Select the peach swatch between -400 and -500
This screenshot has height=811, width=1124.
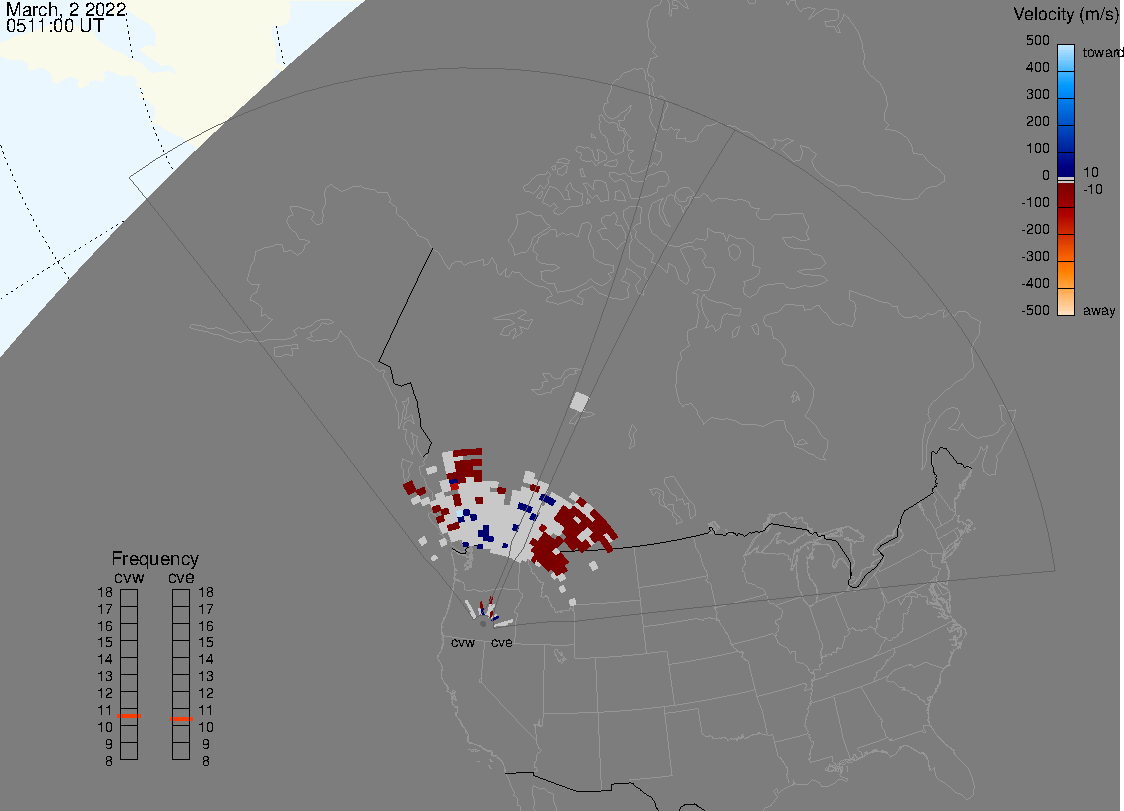click(x=1066, y=302)
